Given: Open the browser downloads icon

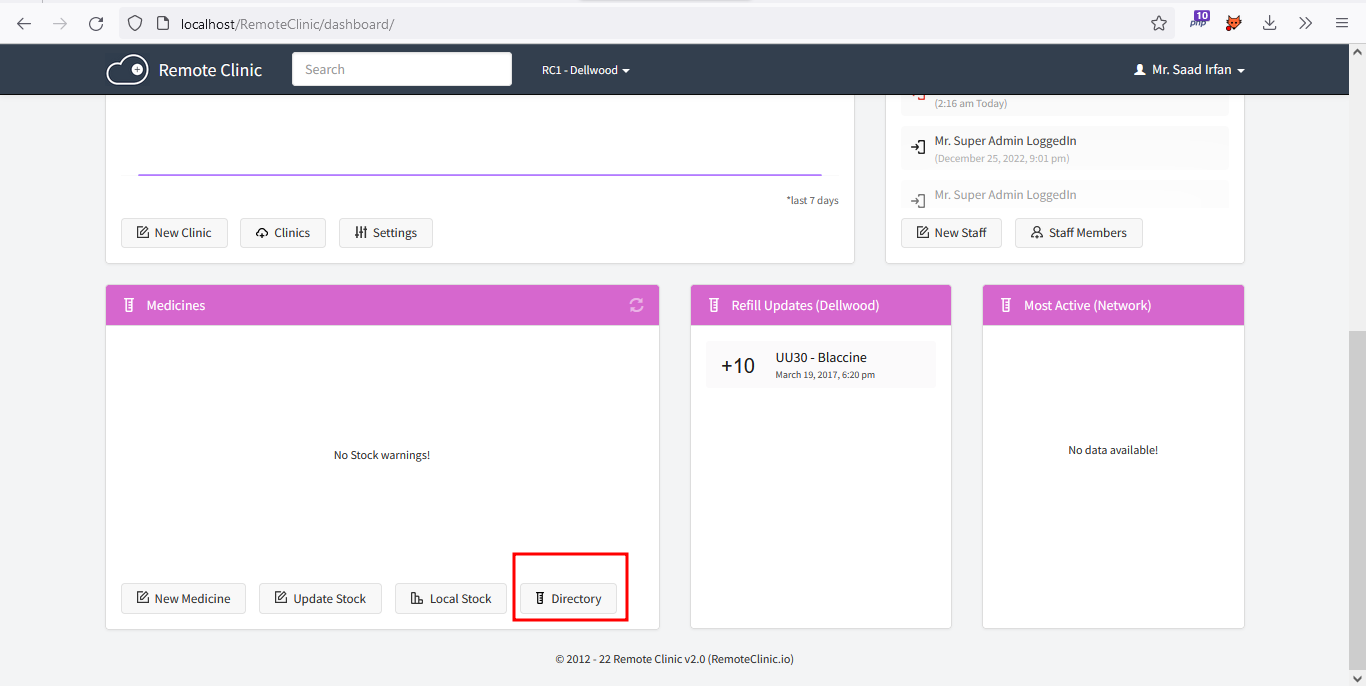Looking at the screenshot, I should click(x=1270, y=23).
